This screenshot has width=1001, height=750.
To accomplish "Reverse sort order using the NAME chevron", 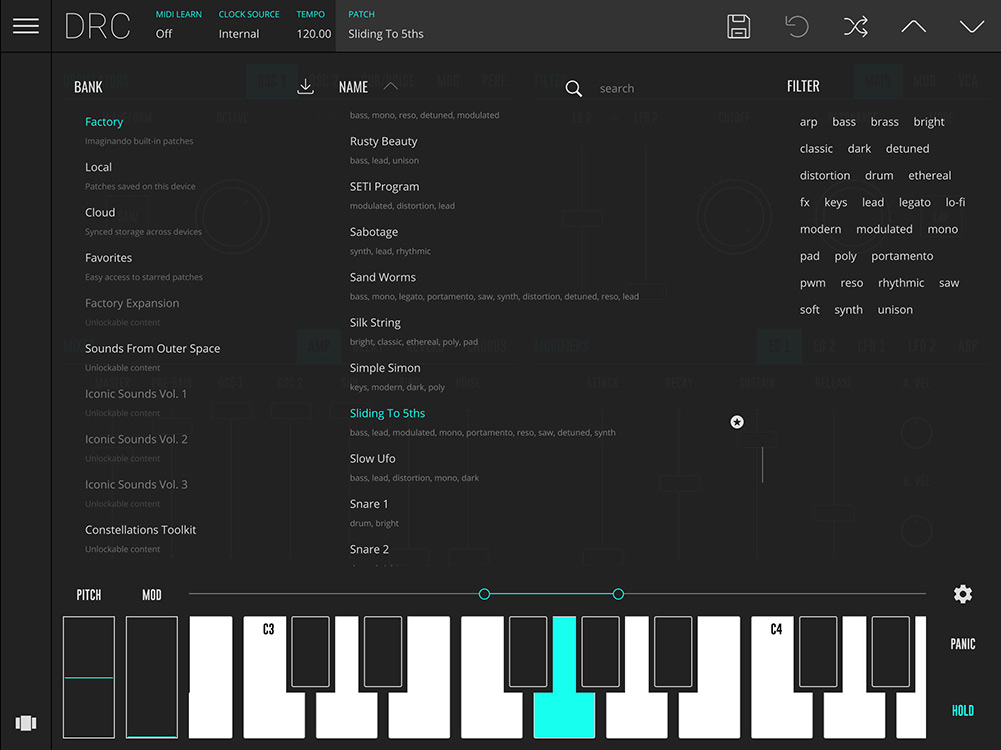I will [x=390, y=86].
